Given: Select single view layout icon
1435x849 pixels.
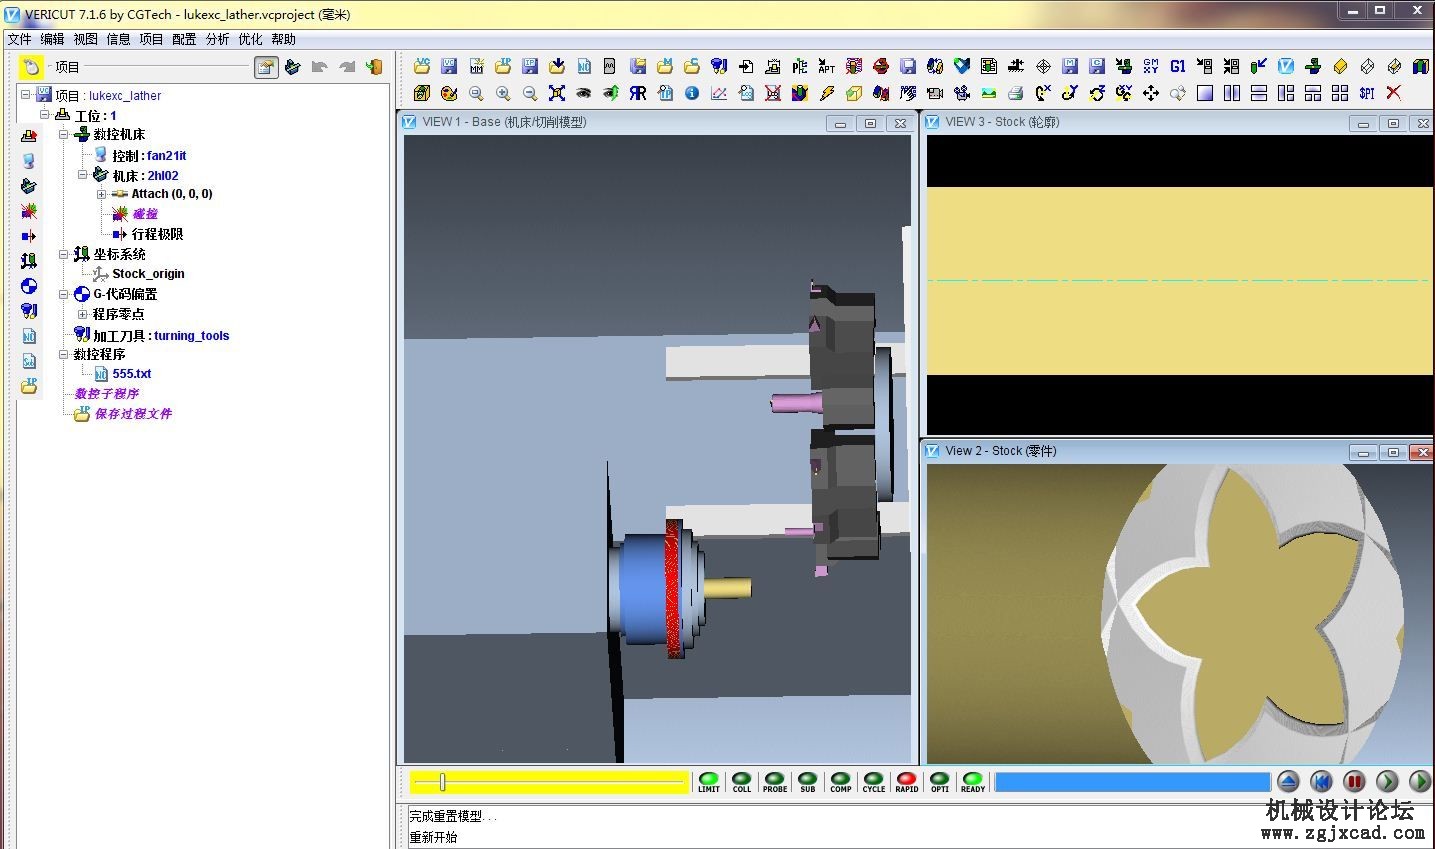Looking at the screenshot, I should click(1205, 93).
